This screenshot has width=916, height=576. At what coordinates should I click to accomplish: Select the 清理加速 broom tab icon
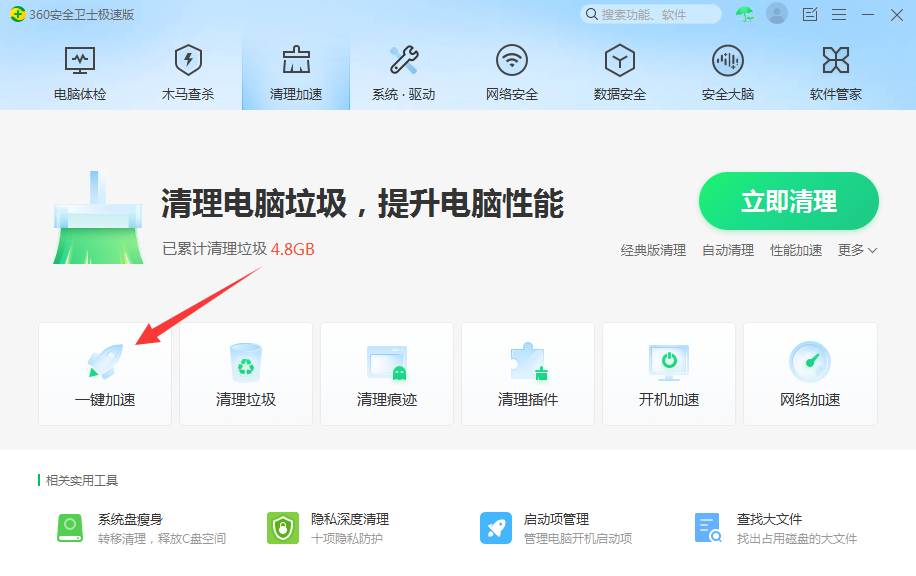coord(296,60)
